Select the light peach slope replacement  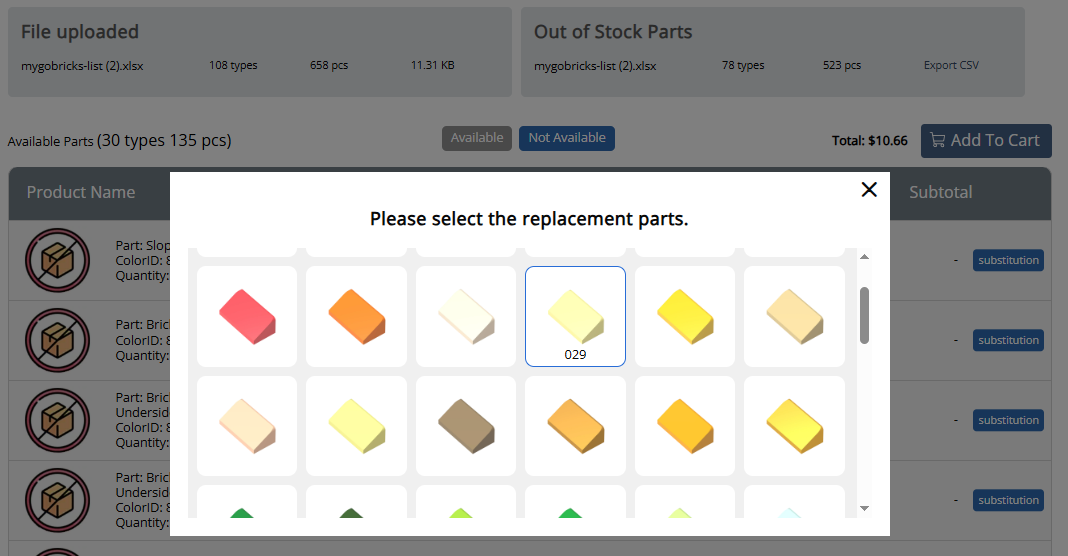click(x=247, y=425)
